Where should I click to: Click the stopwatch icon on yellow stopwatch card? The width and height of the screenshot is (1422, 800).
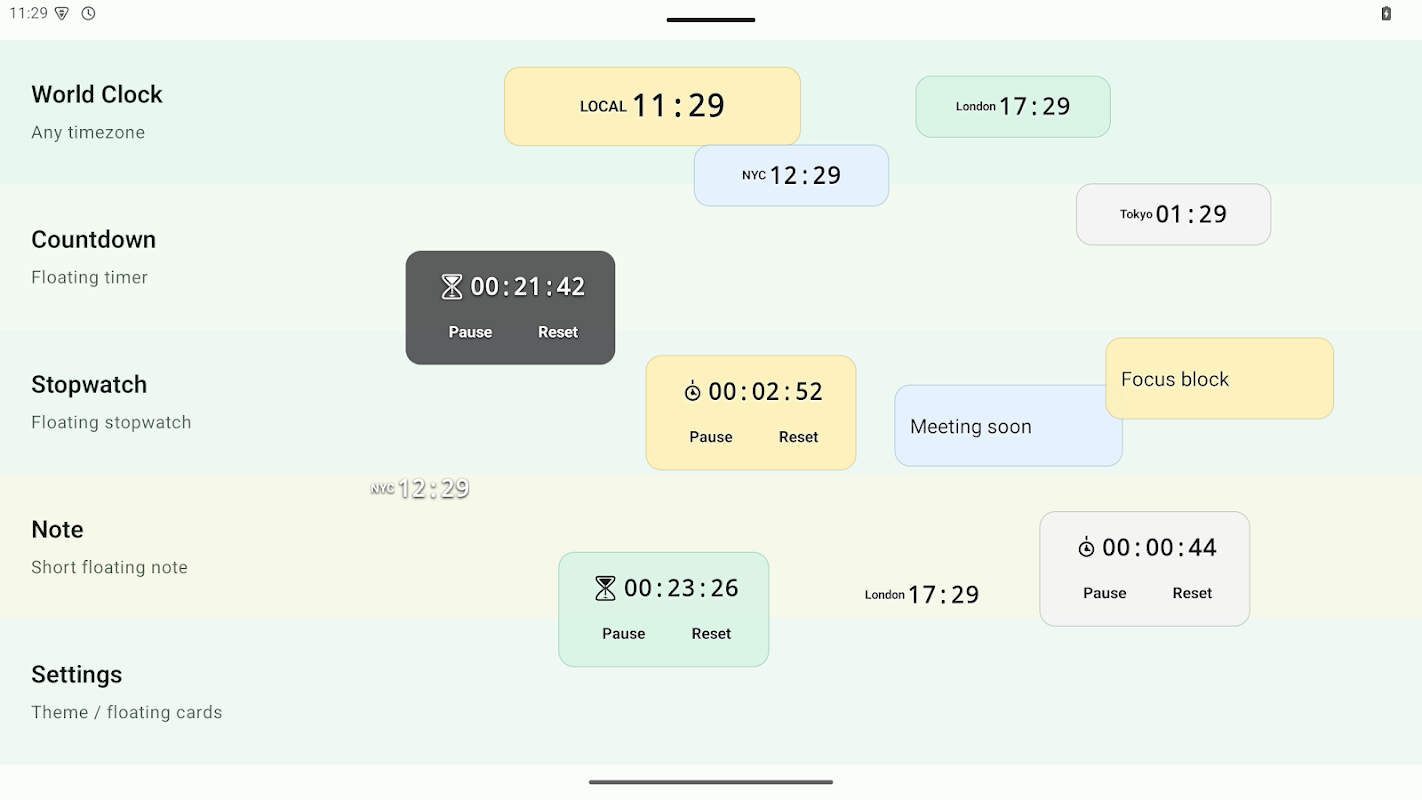click(x=692, y=391)
